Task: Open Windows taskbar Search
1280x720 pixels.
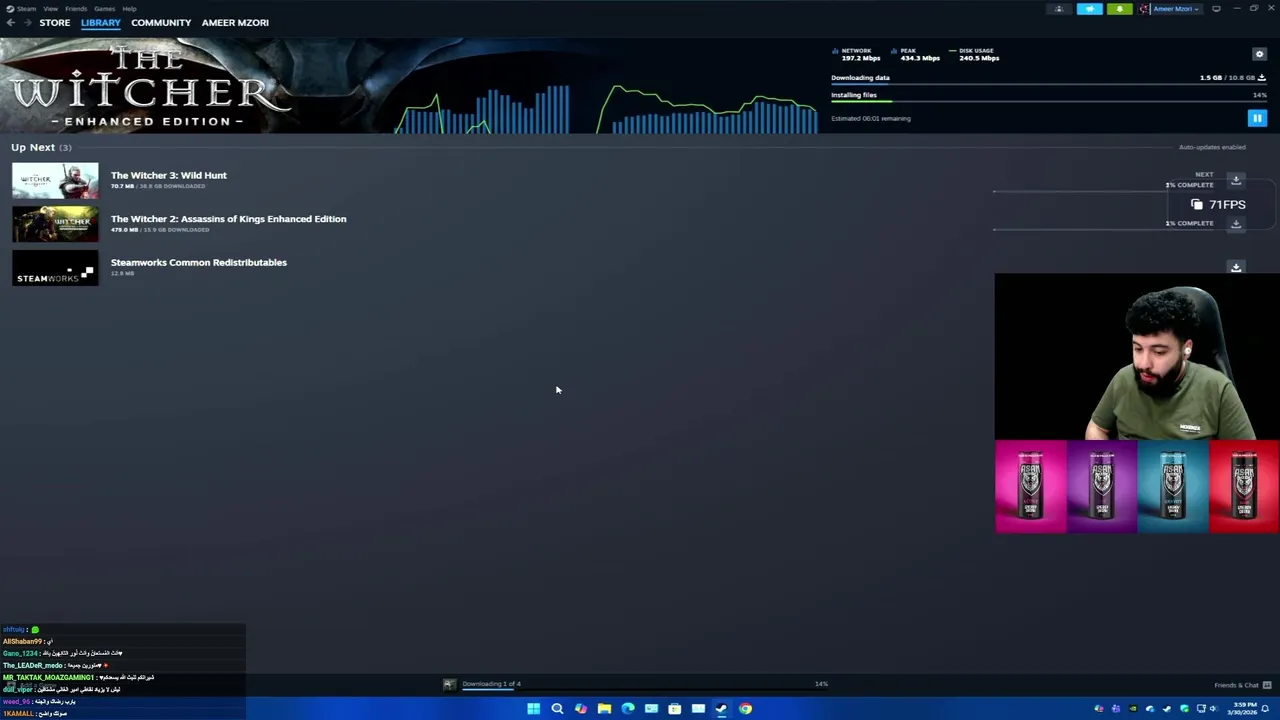Action: pyautogui.click(x=557, y=709)
